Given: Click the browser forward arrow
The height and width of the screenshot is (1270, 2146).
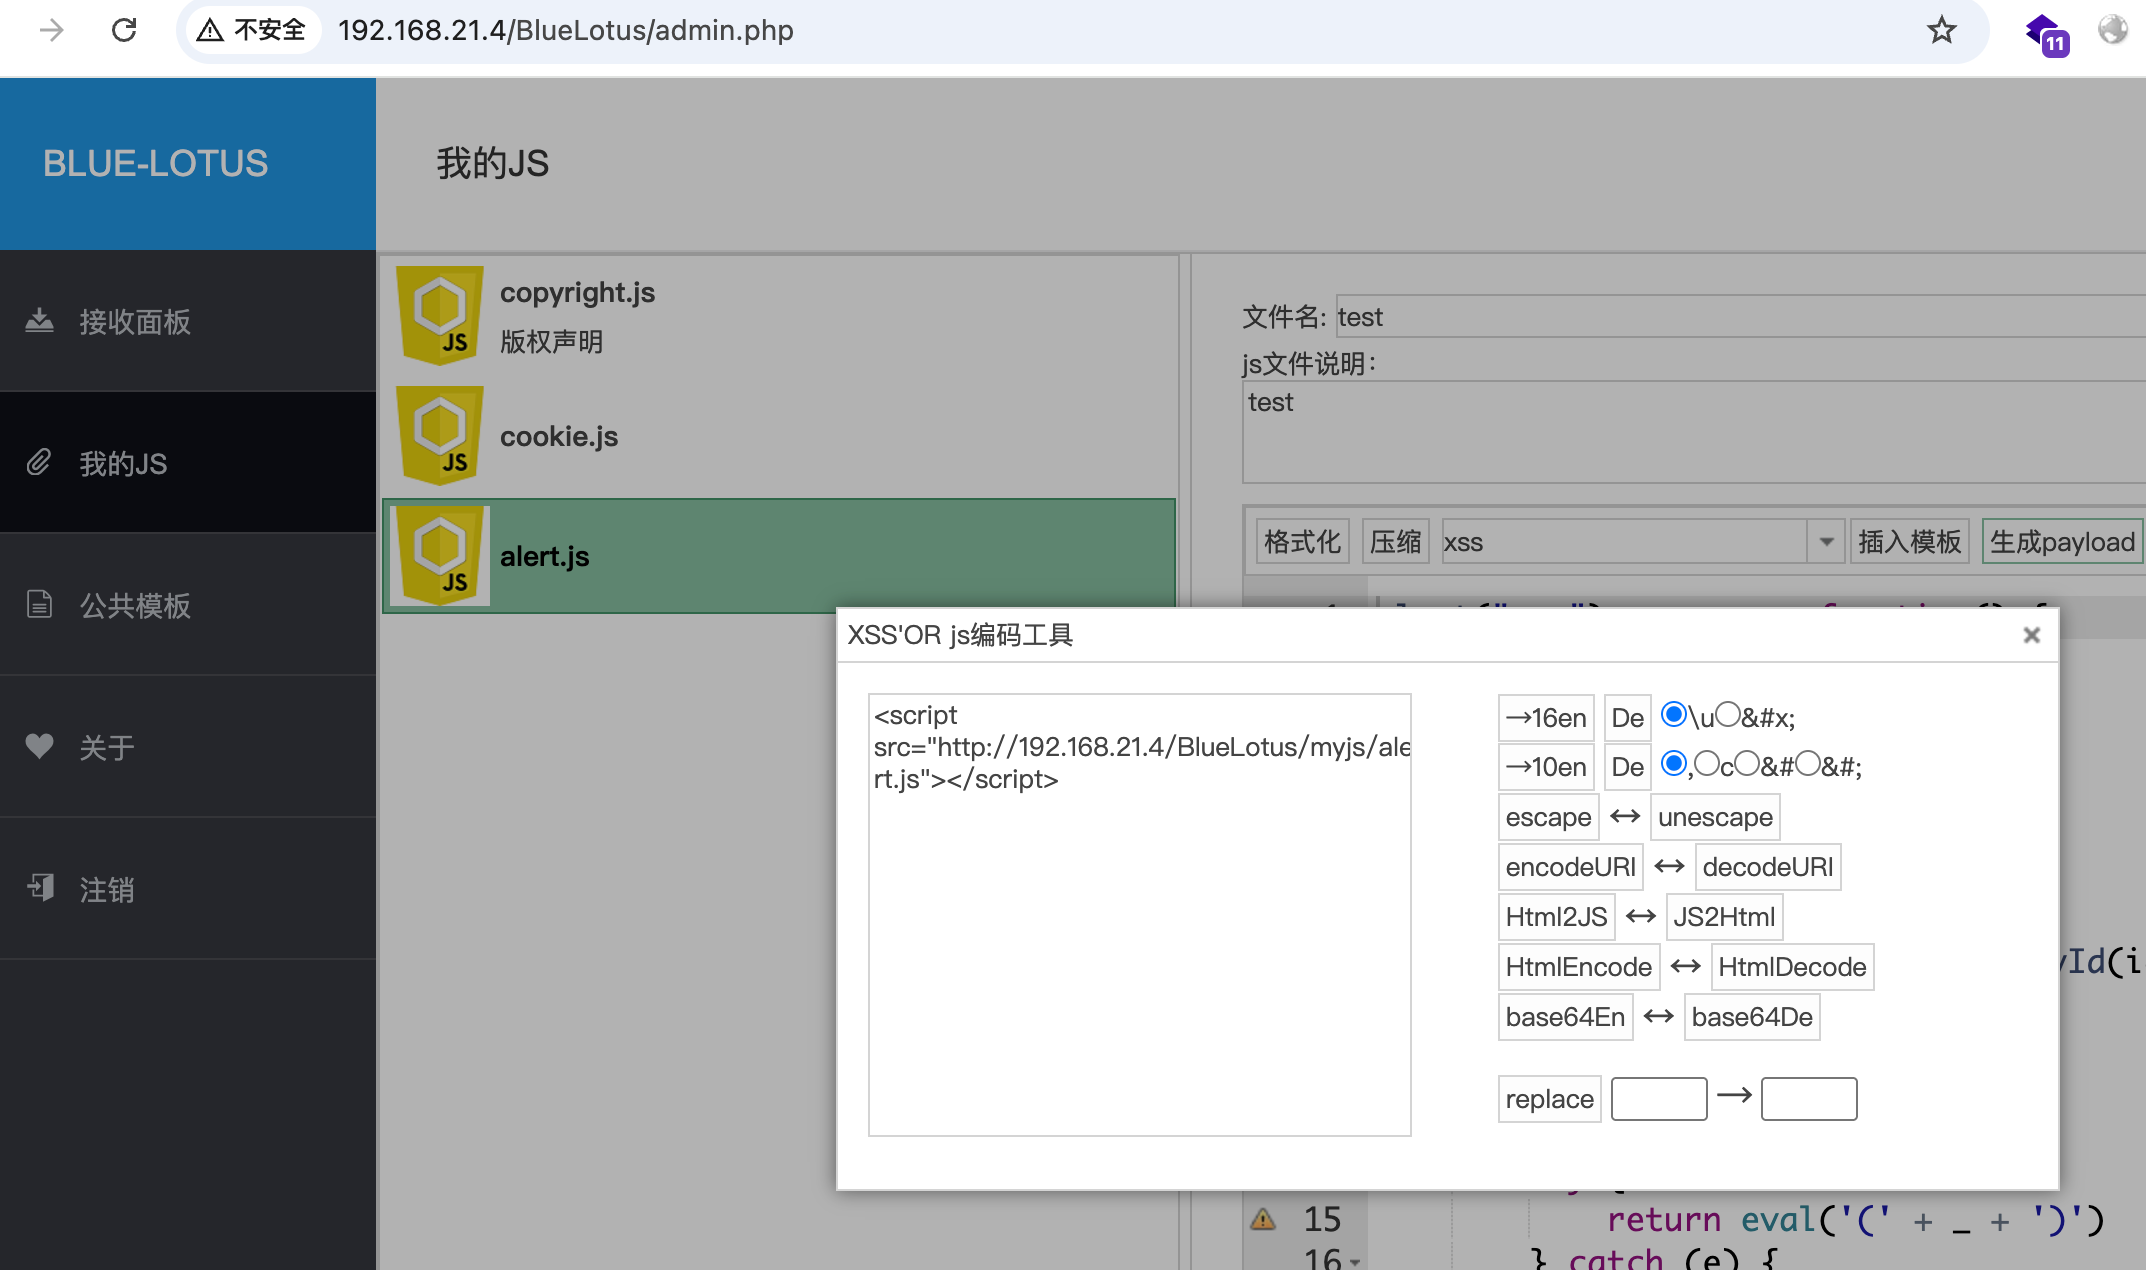Looking at the screenshot, I should 52,30.
